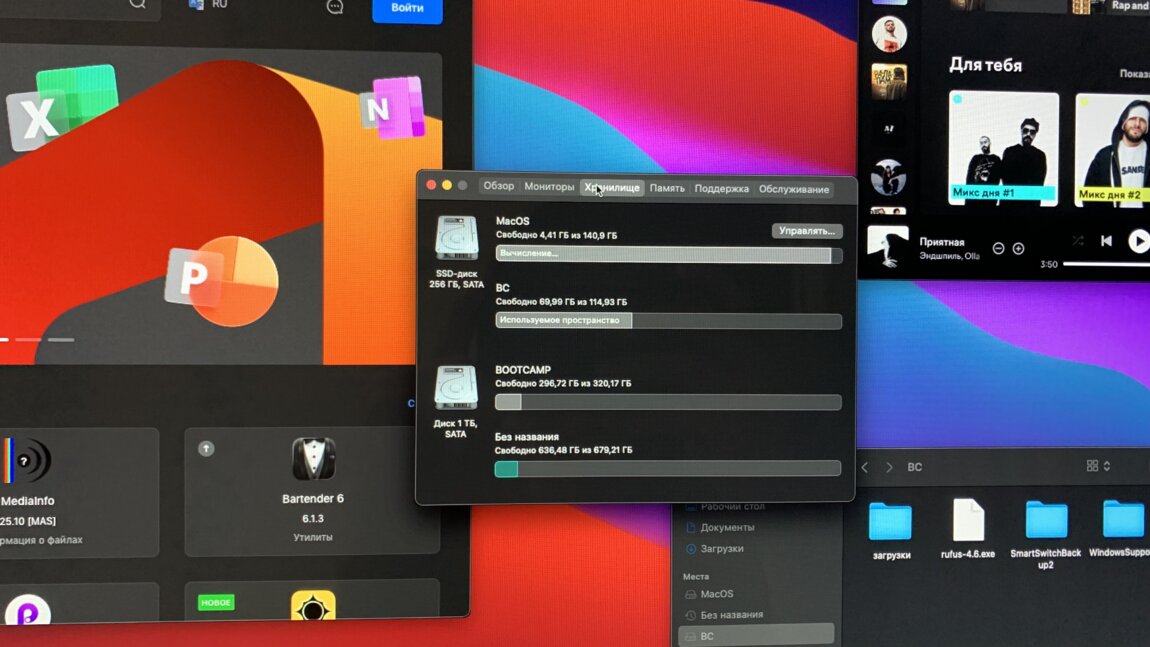Open the RU language selector
The width and height of the screenshot is (1150, 647).
[209, 5]
